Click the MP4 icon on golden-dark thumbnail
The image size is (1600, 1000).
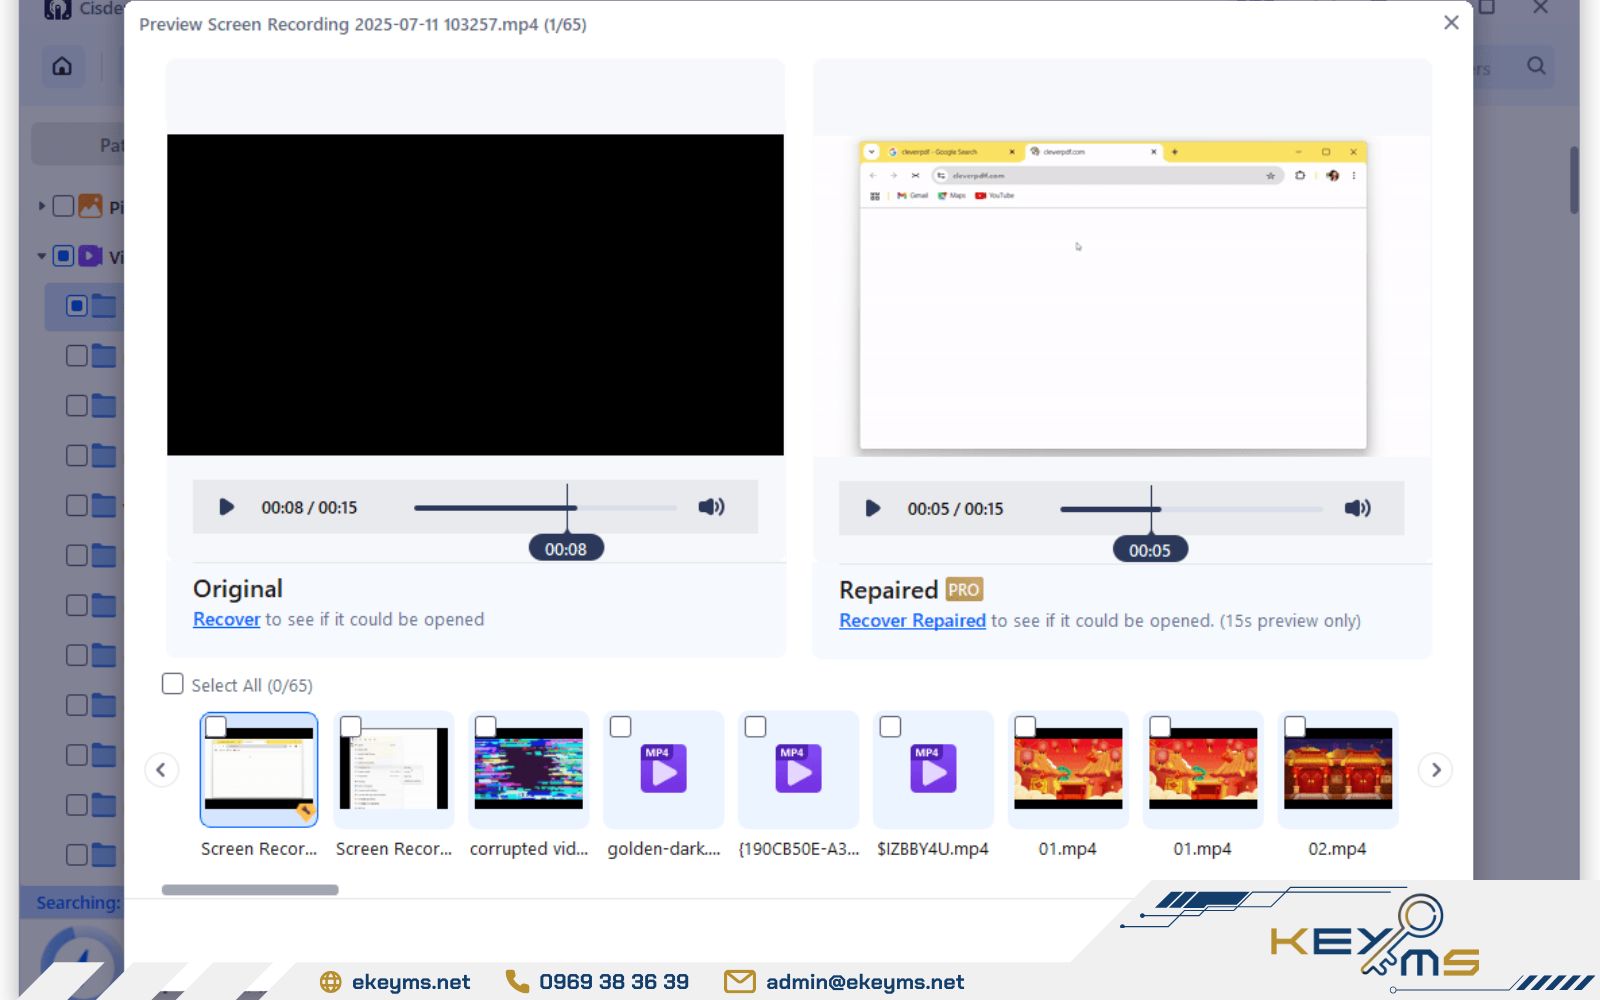point(663,769)
